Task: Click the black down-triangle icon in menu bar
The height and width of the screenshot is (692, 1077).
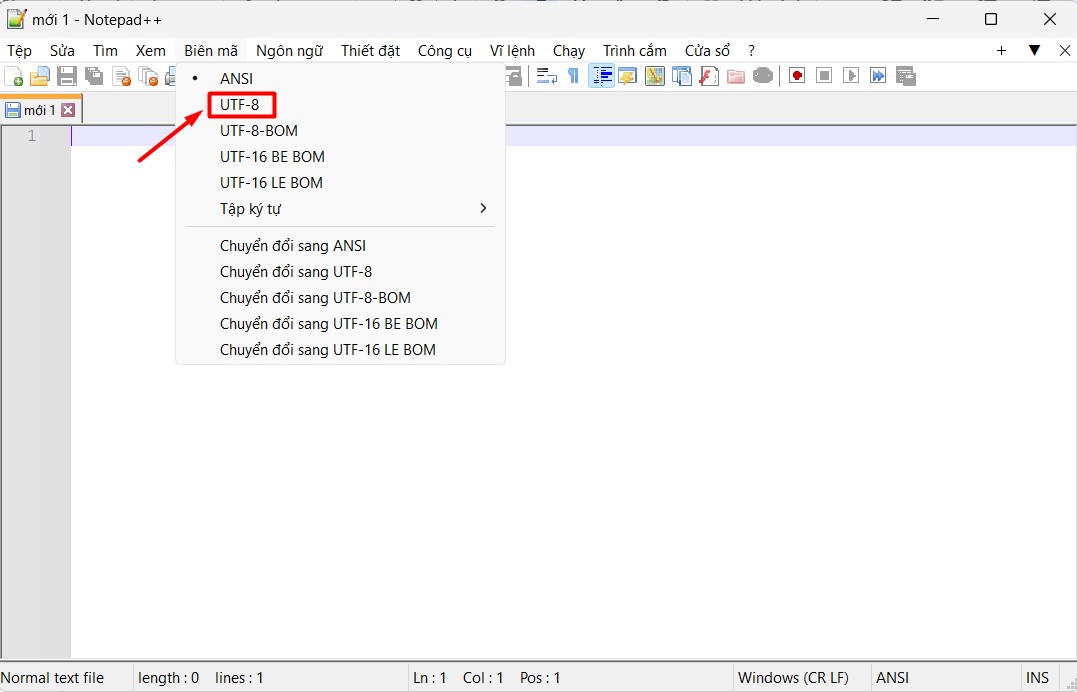Action: click(x=1034, y=50)
